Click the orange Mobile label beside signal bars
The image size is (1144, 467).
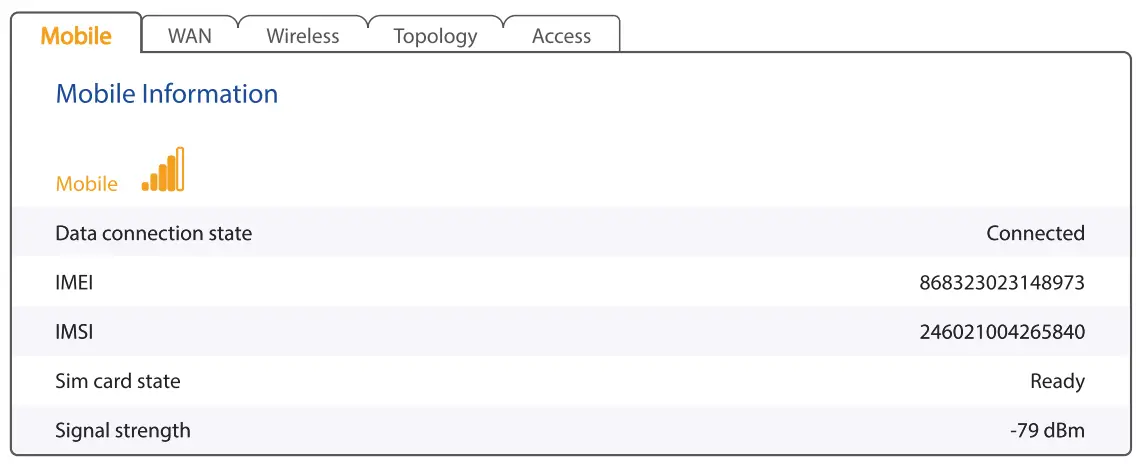87,184
